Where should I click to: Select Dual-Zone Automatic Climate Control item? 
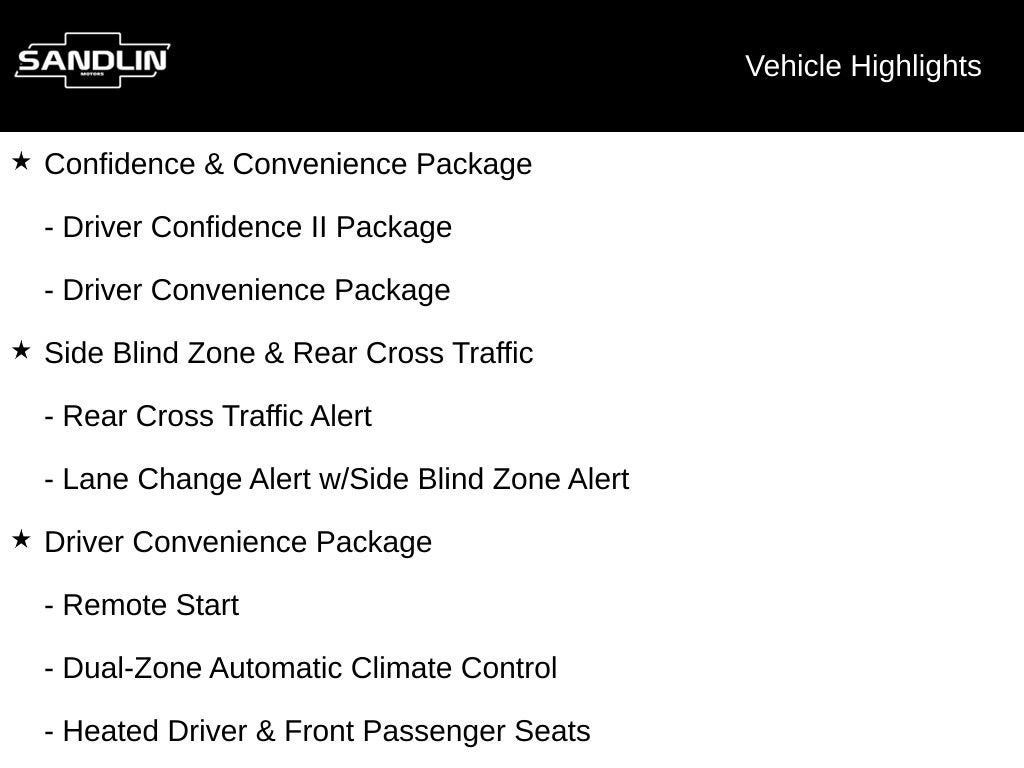pos(309,668)
